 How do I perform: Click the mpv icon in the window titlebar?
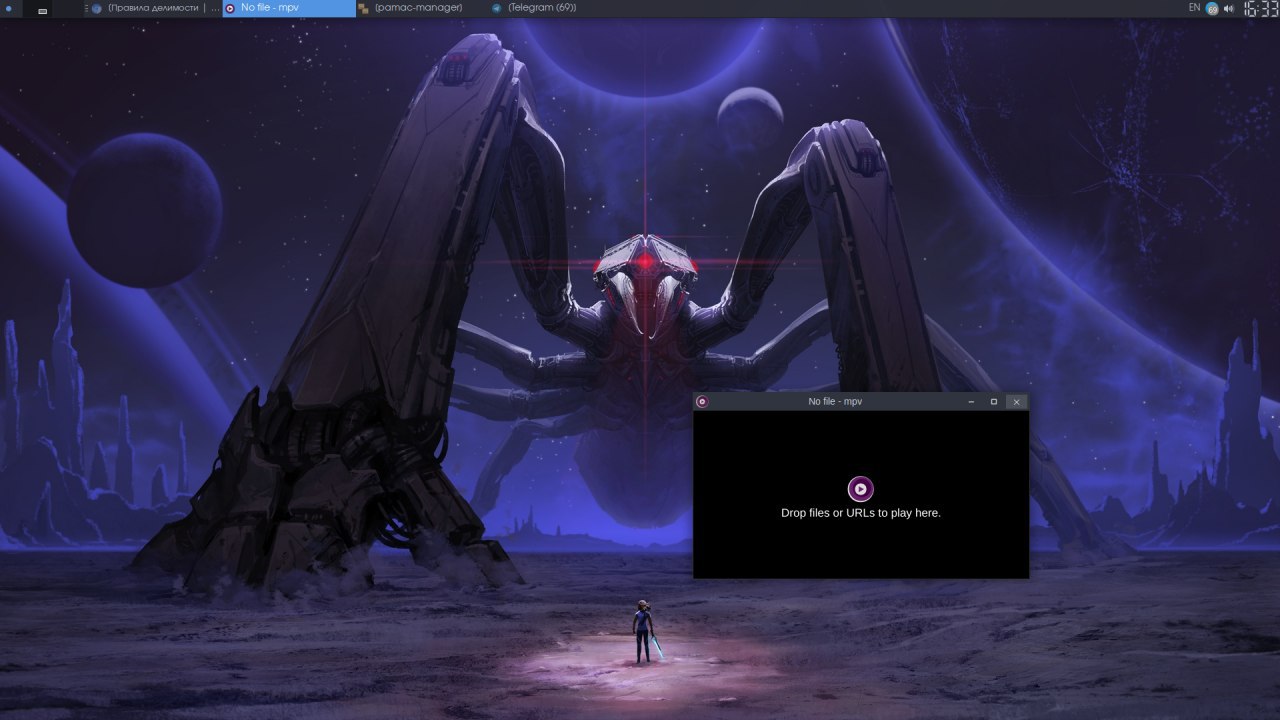pos(702,401)
